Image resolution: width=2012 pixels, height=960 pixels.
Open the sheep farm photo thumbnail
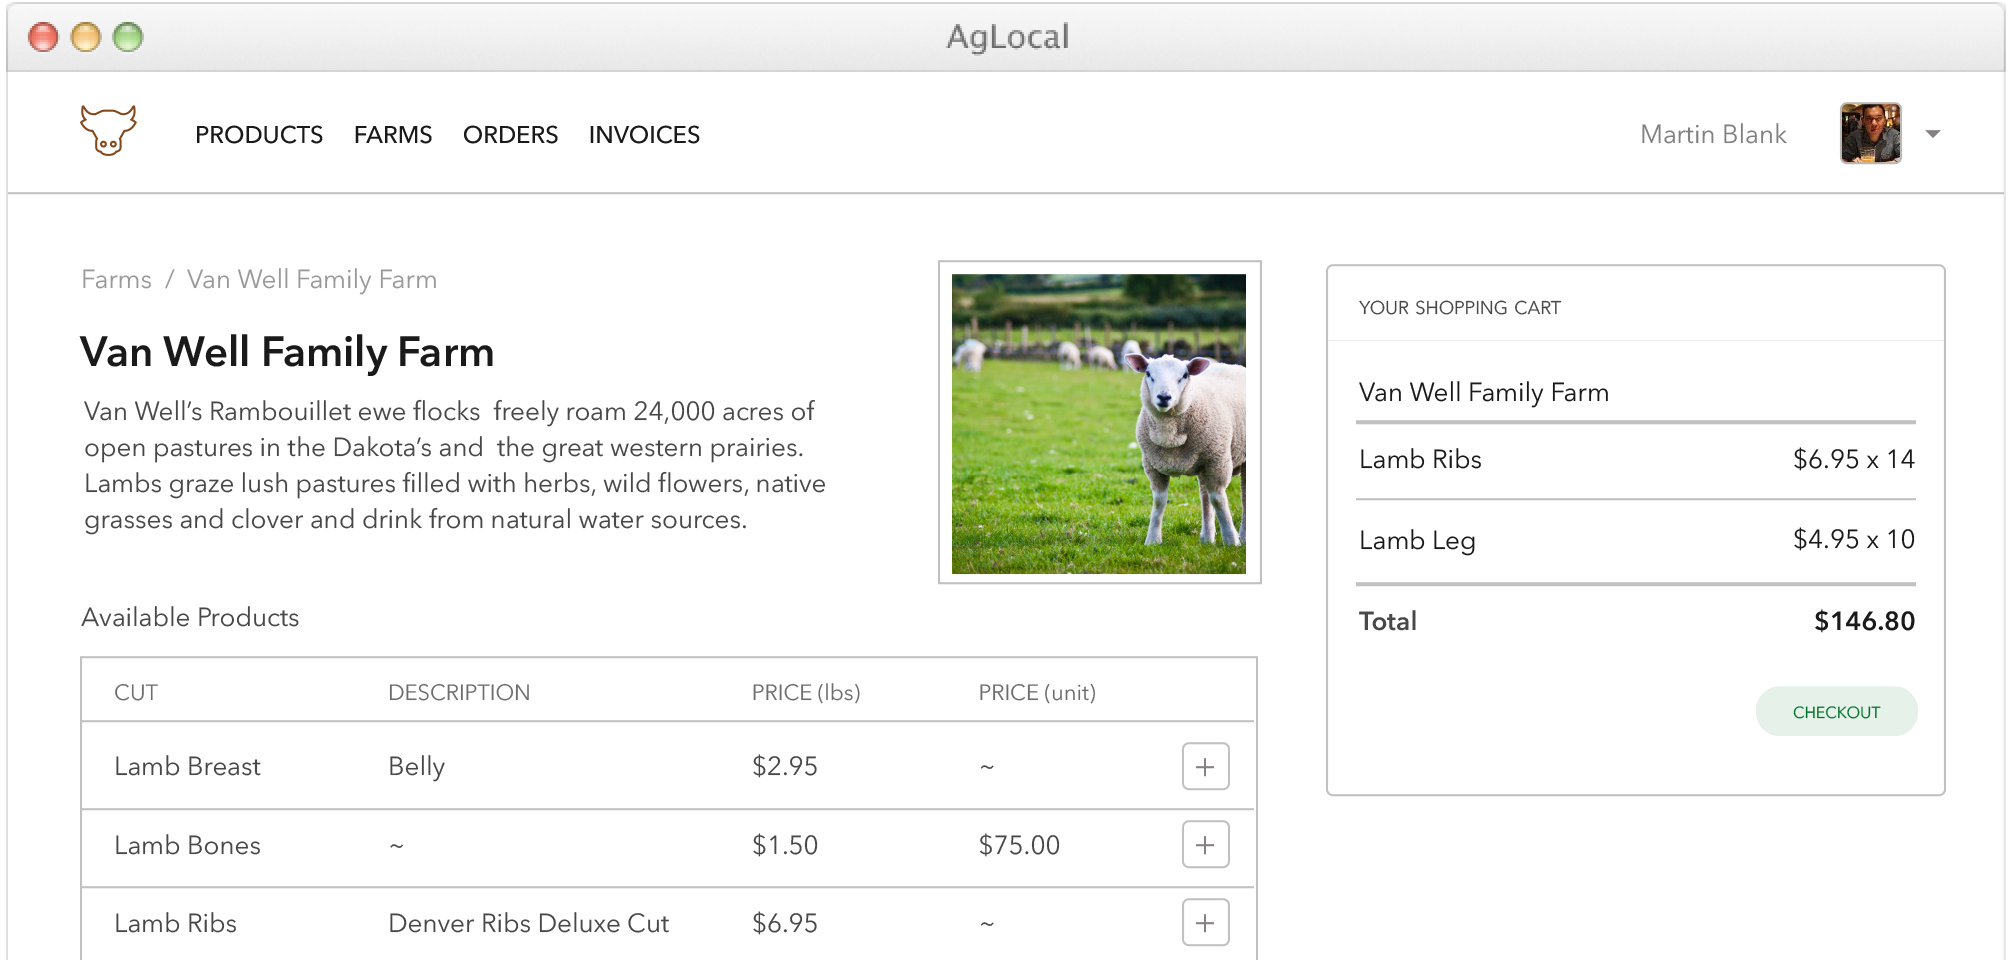pos(1099,423)
